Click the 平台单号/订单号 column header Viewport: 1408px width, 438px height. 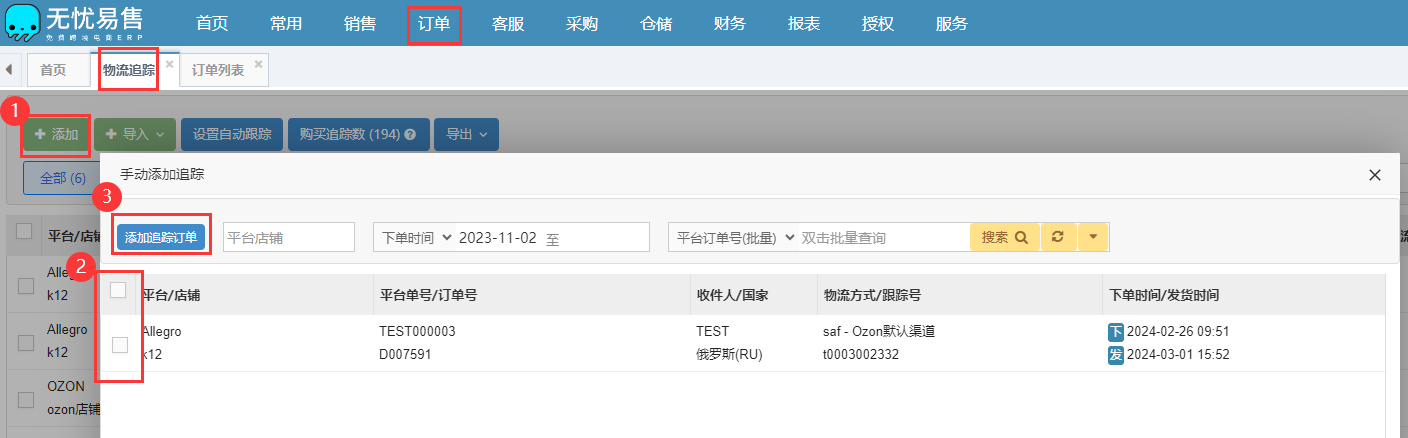pos(427,295)
